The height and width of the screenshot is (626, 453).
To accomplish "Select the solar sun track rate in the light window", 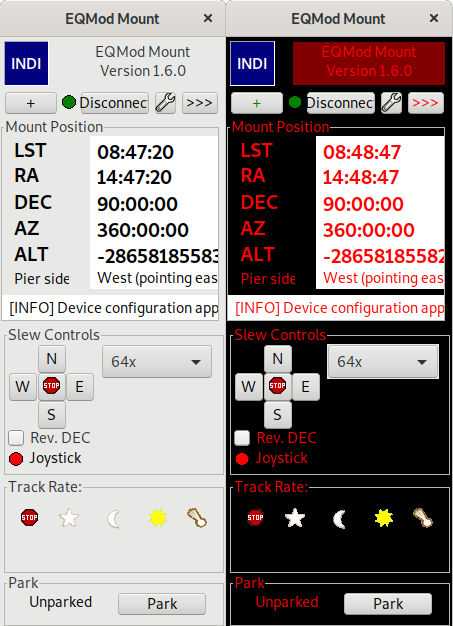I will pyautogui.click(x=158, y=518).
